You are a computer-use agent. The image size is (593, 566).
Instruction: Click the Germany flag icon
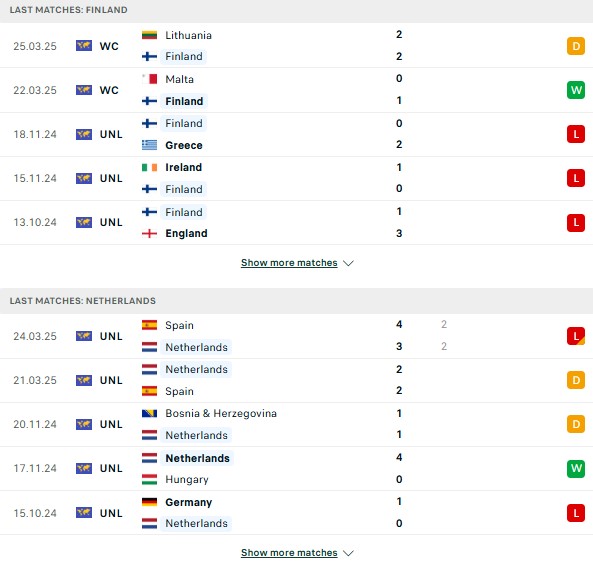click(149, 502)
